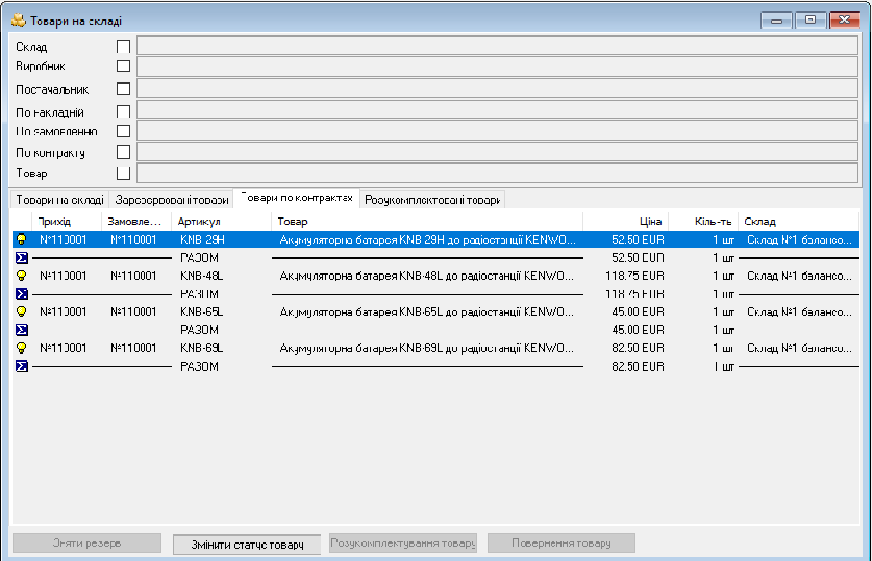Click the Артикул column header
Viewport: 872px width, 561px height.
[220, 221]
